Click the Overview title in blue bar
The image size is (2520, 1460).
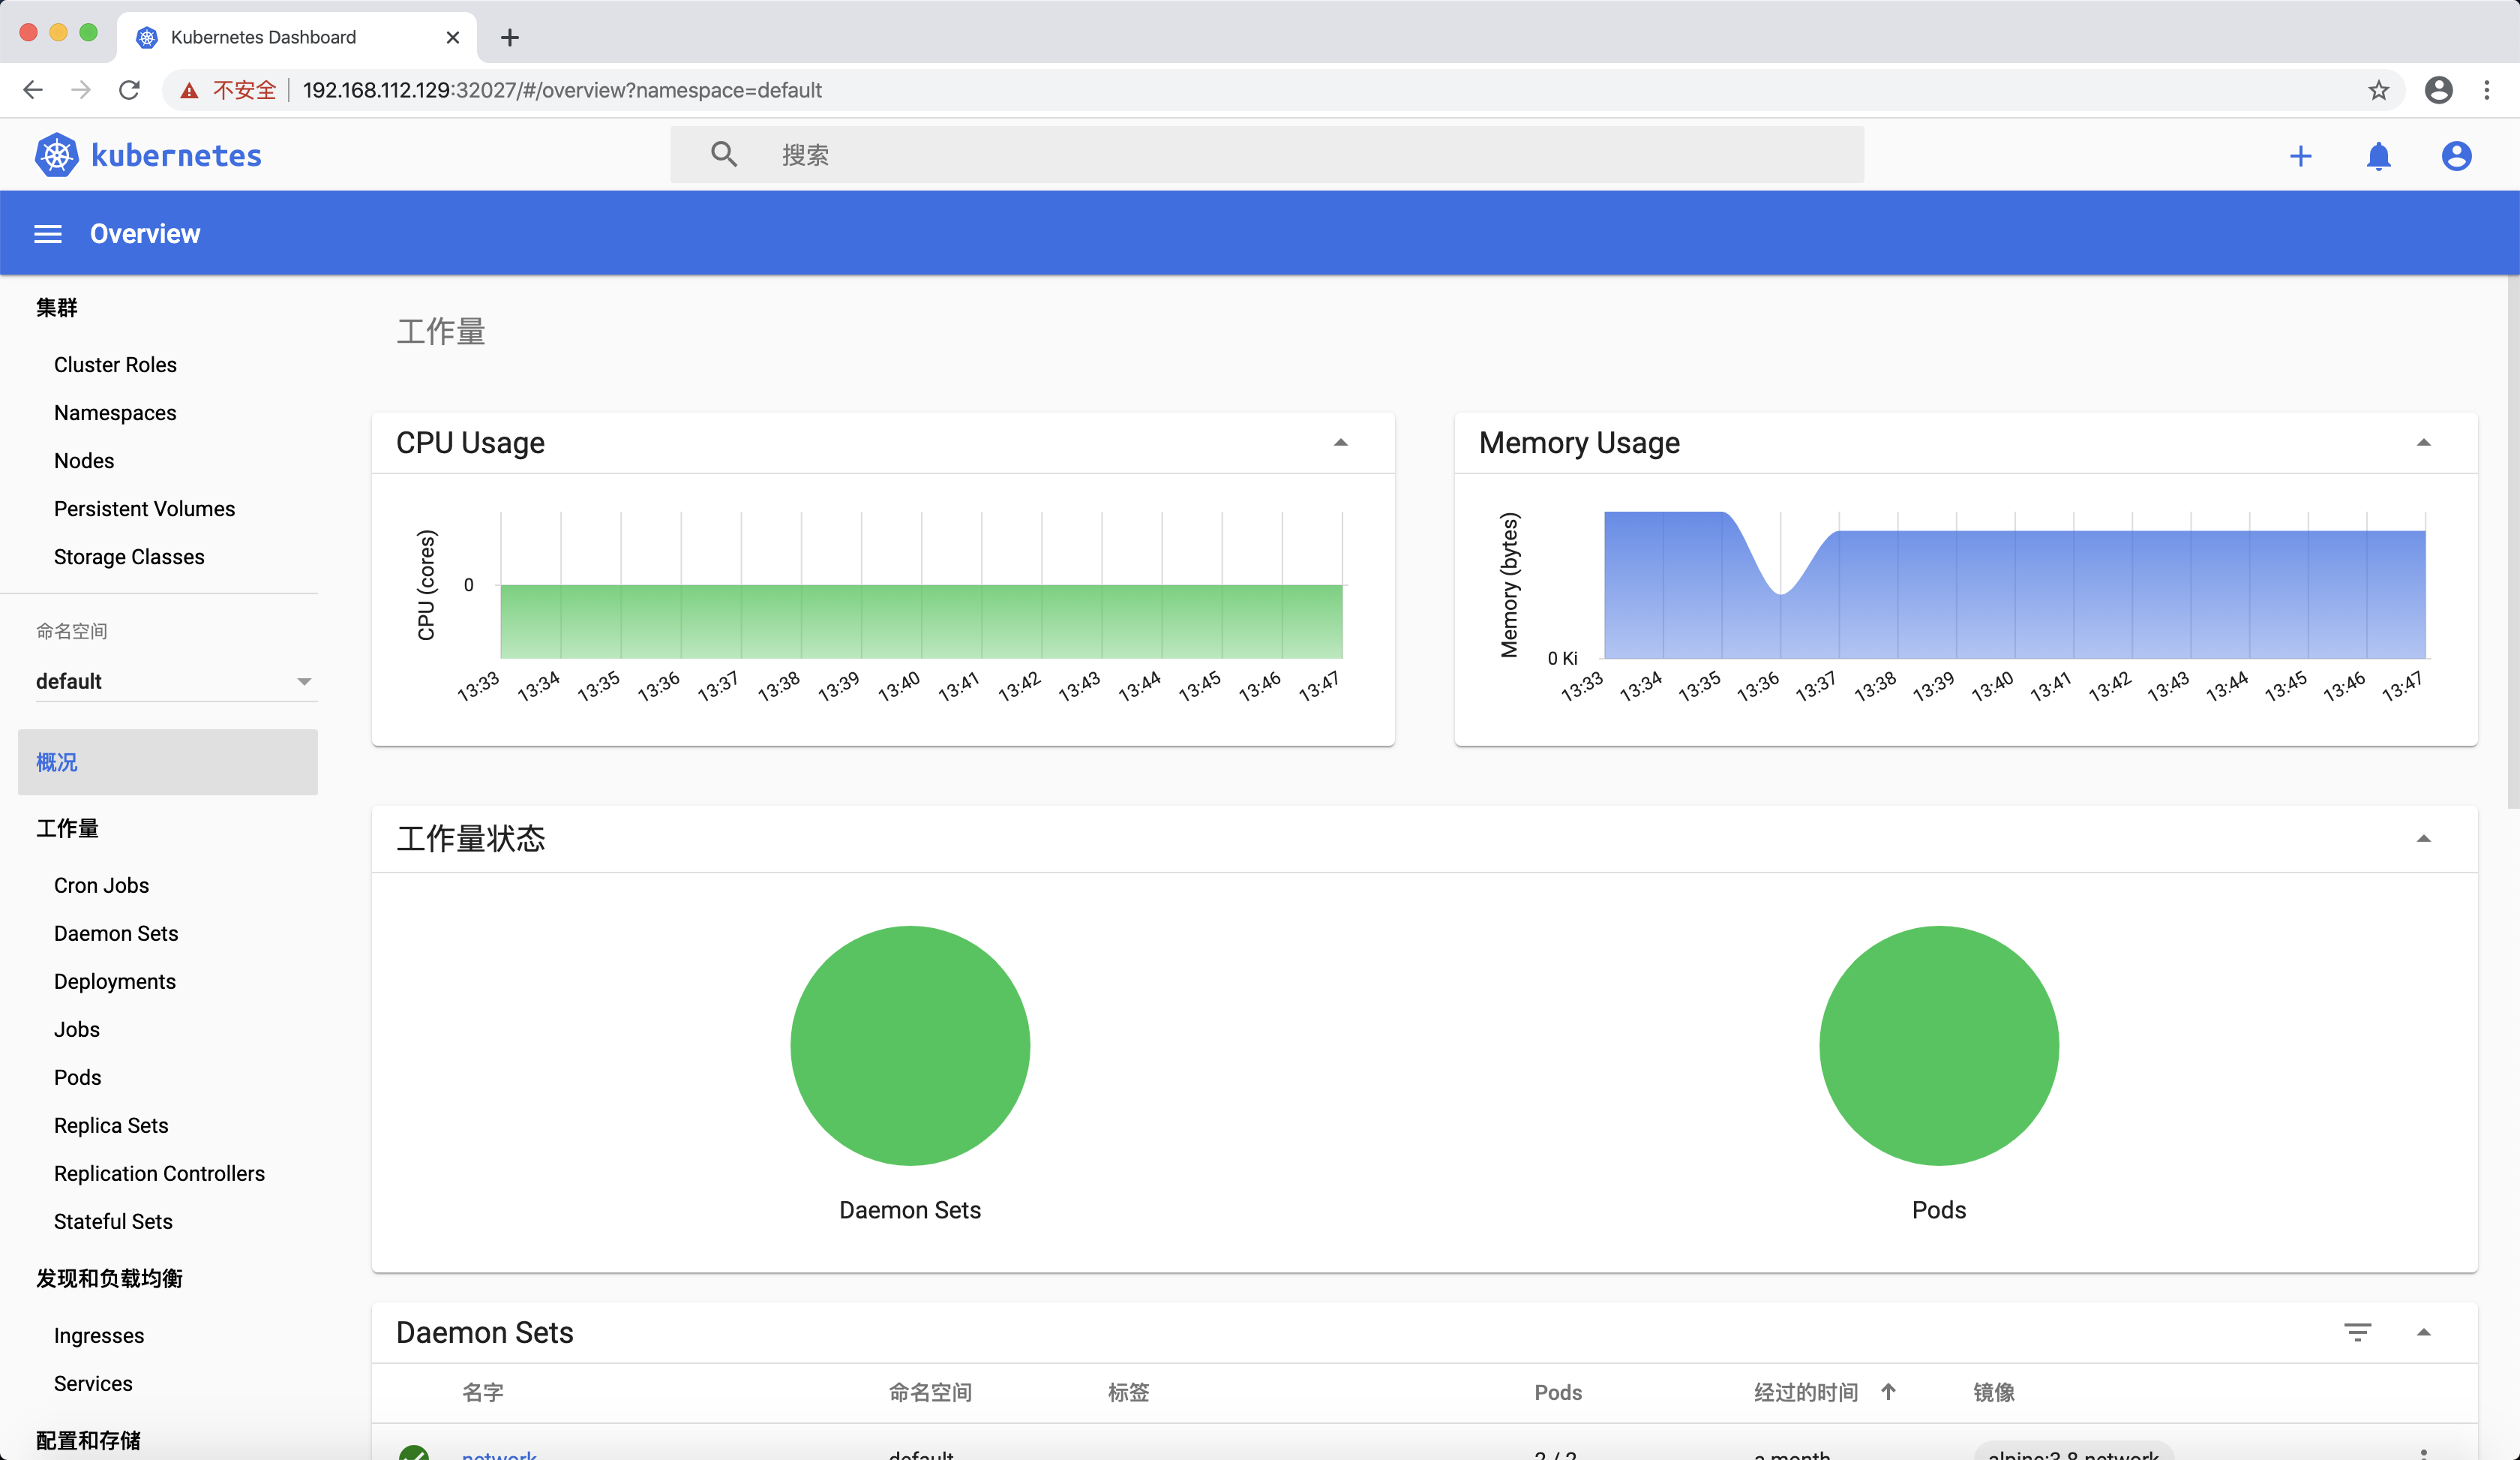[x=145, y=234]
